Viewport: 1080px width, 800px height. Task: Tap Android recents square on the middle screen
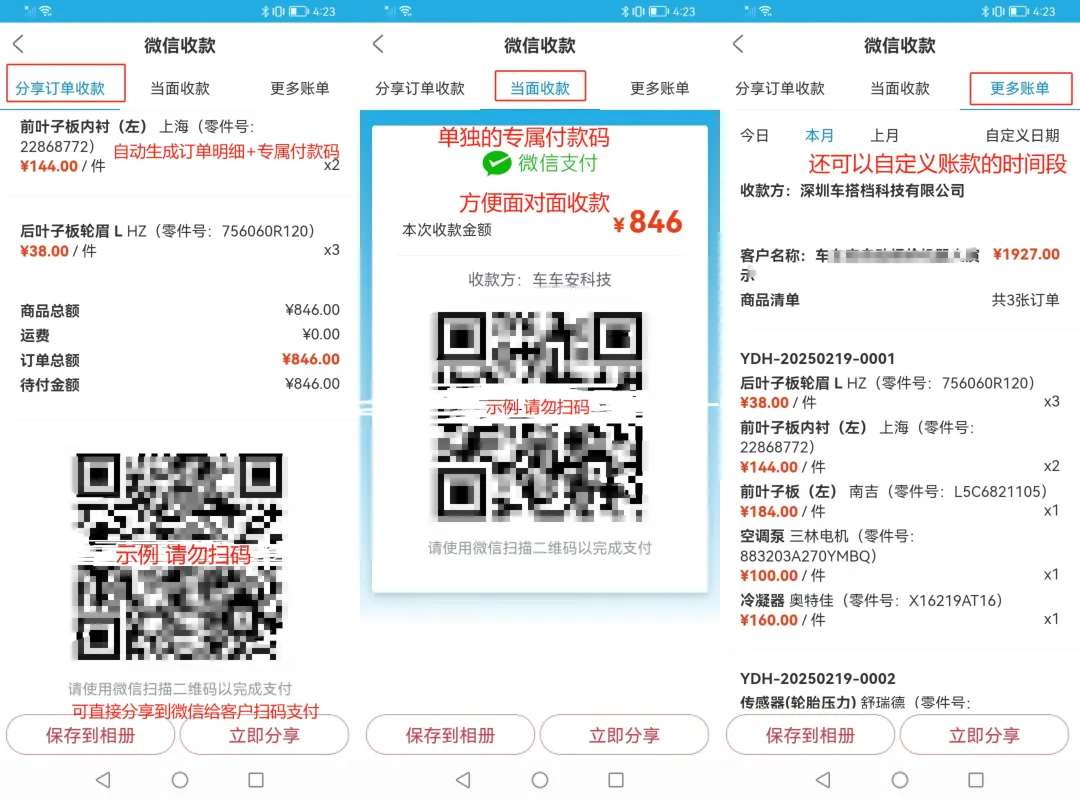[x=616, y=780]
